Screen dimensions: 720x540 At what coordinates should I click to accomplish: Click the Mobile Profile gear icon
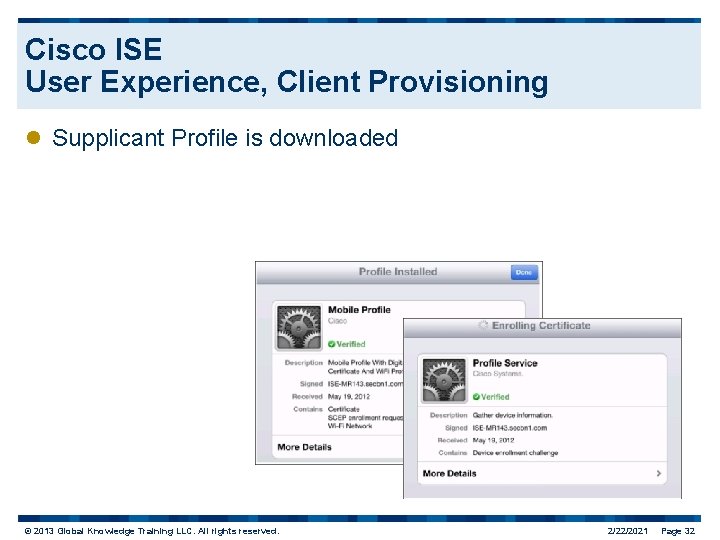click(298, 327)
